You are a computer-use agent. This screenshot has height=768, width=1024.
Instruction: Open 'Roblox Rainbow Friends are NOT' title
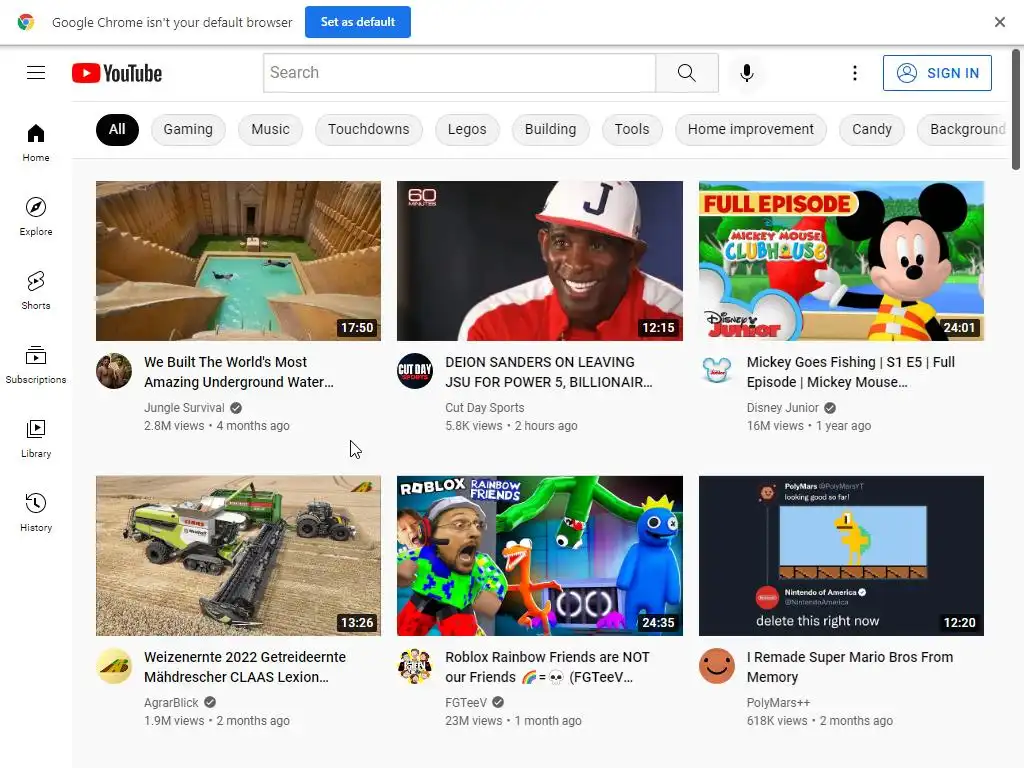[x=547, y=667]
